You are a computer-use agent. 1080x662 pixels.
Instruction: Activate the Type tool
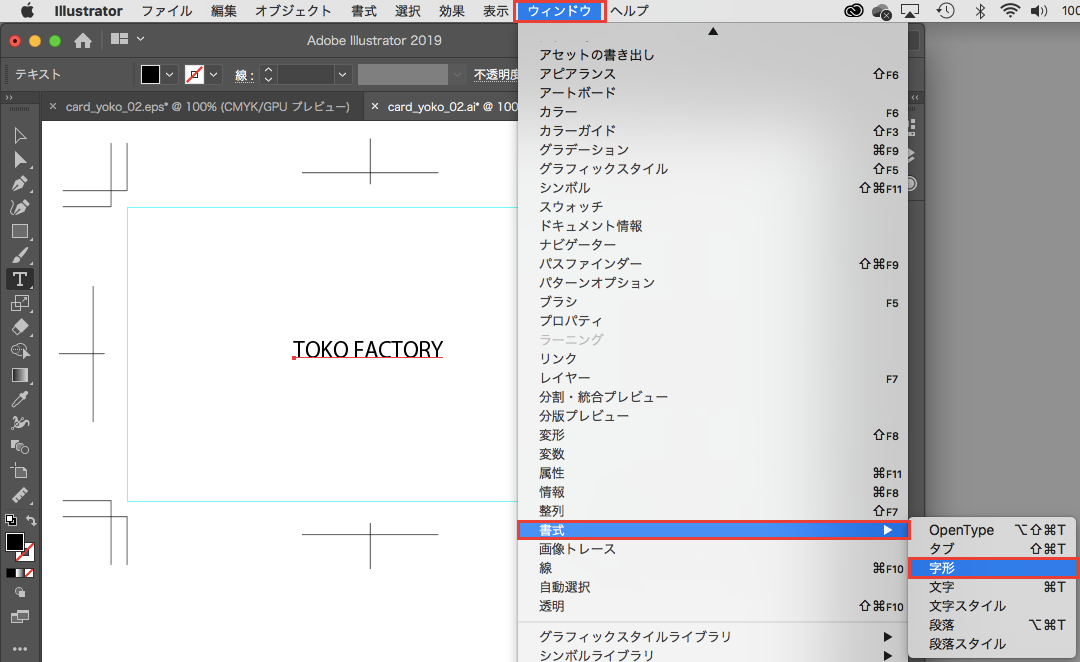pyautogui.click(x=19, y=279)
